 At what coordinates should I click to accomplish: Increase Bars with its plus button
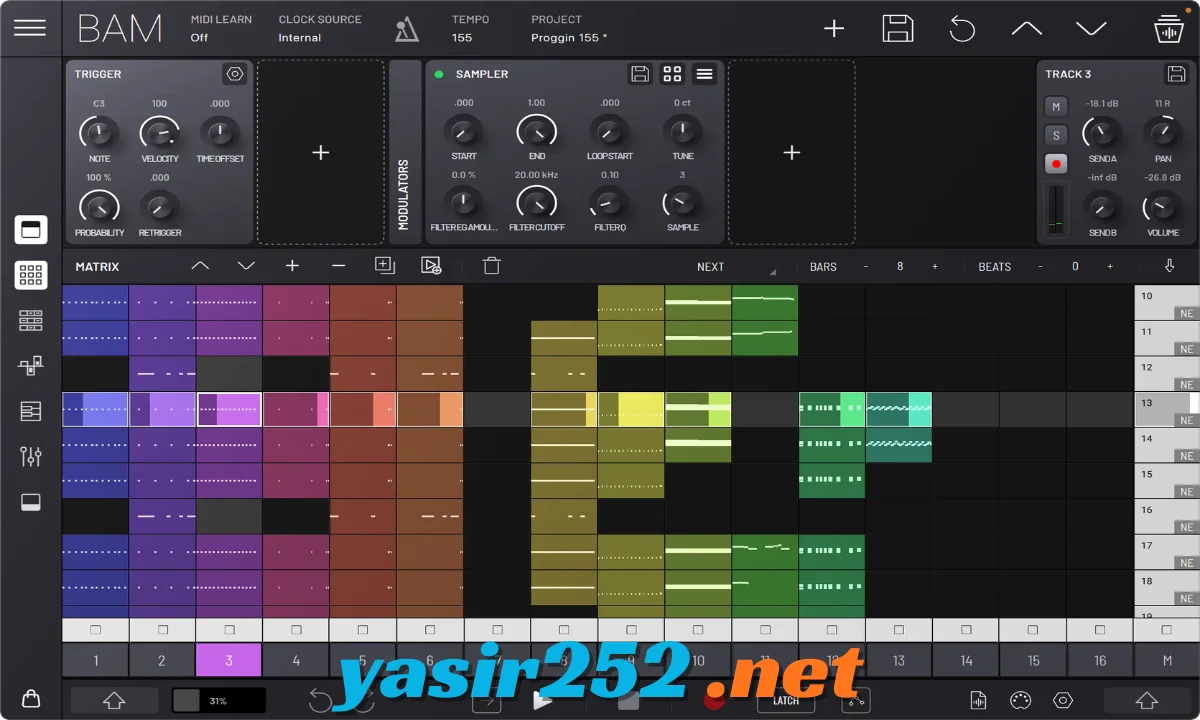click(935, 267)
